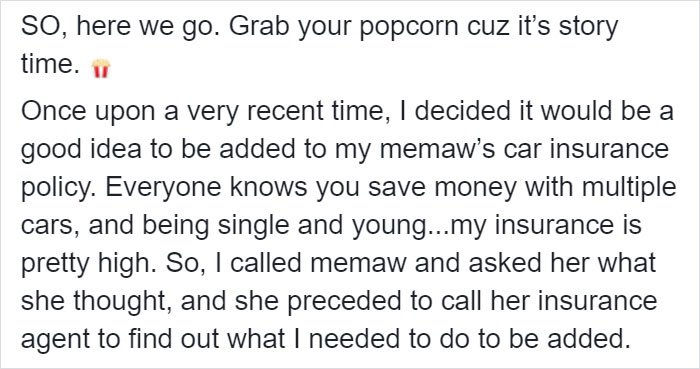This screenshot has width=700, height=369.
Task: Click the word "Everyone"
Action: point(163,189)
